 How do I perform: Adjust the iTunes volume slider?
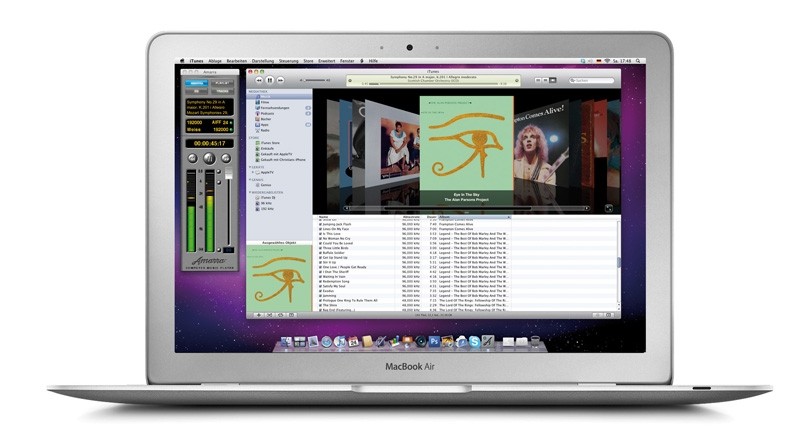pos(314,80)
